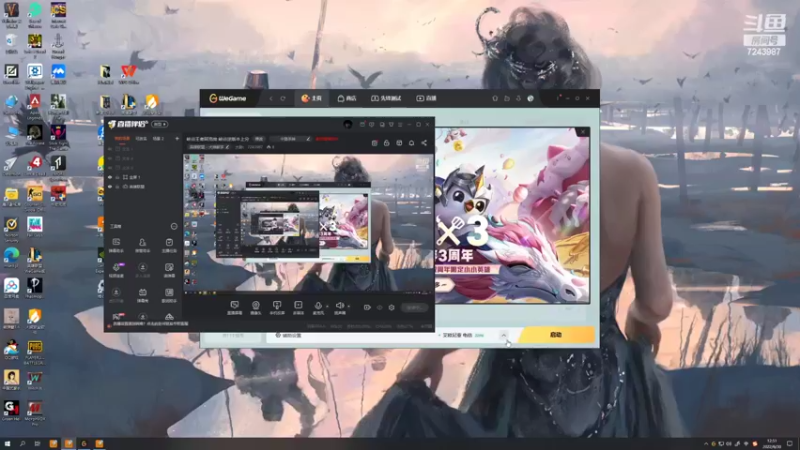Click the stream preview canvas
The height and width of the screenshot is (450, 800).
tap(308, 223)
